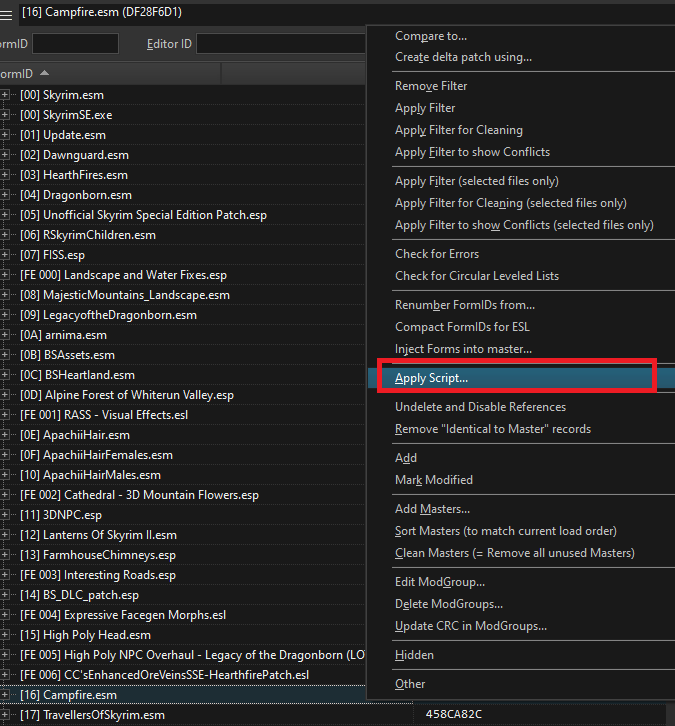Choose Update CRC in ModGroups...
Image resolution: width=675 pixels, height=726 pixels.
point(471,626)
